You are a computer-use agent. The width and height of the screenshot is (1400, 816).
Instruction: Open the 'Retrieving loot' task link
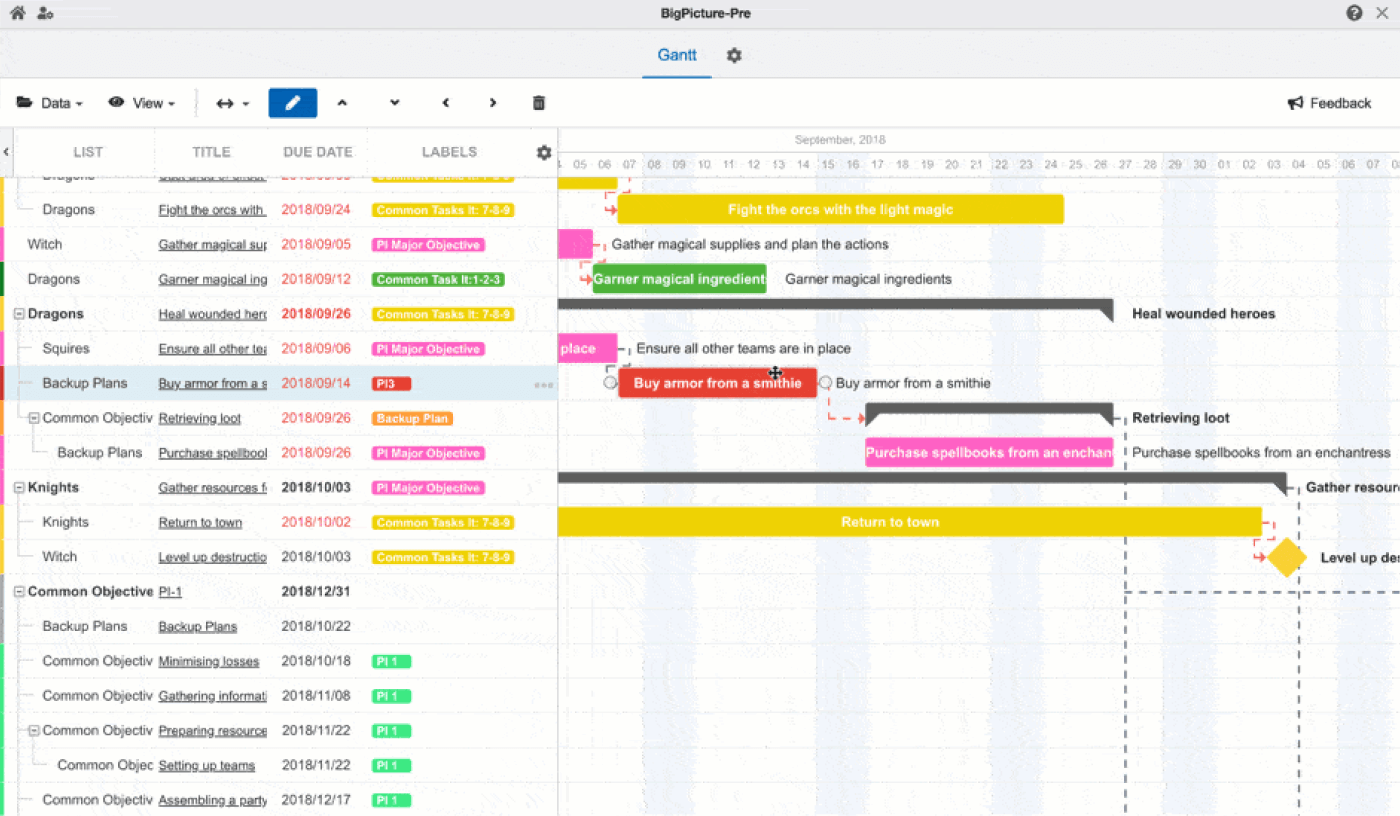coord(200,418)
